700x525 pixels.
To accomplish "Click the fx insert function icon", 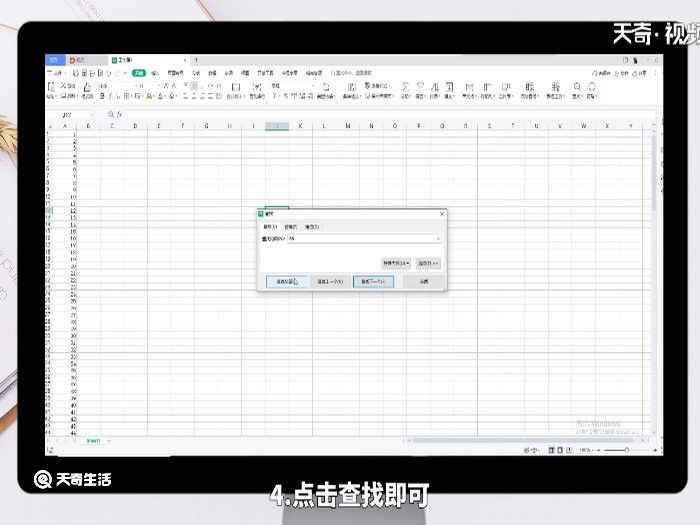I will pos(119,115).
